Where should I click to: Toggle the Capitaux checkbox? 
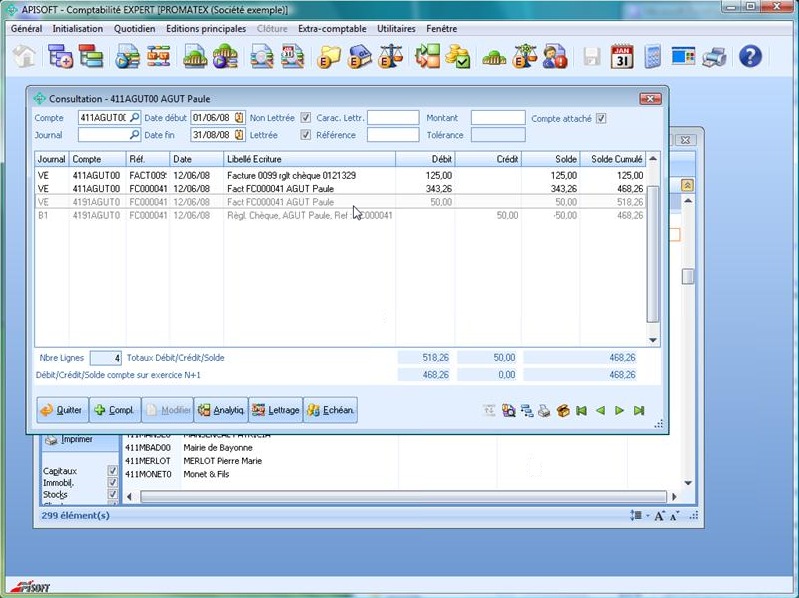(113, 470)
